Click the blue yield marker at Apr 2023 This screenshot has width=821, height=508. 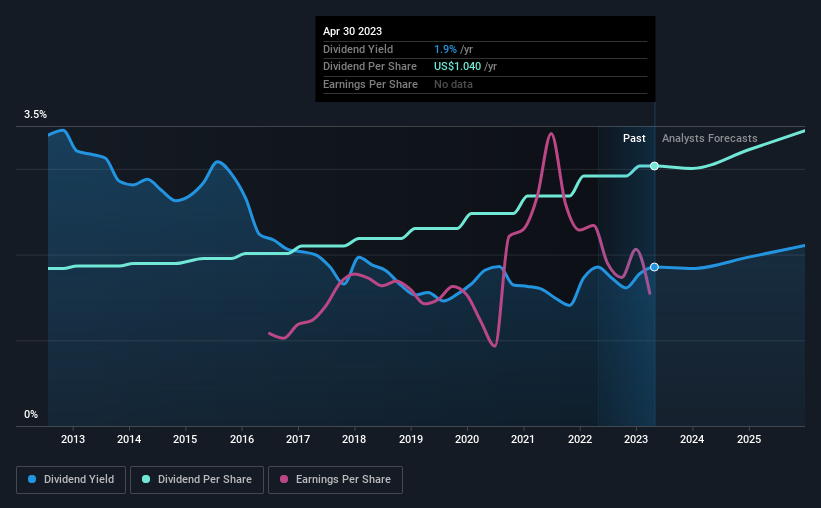[x=654, y=267]
